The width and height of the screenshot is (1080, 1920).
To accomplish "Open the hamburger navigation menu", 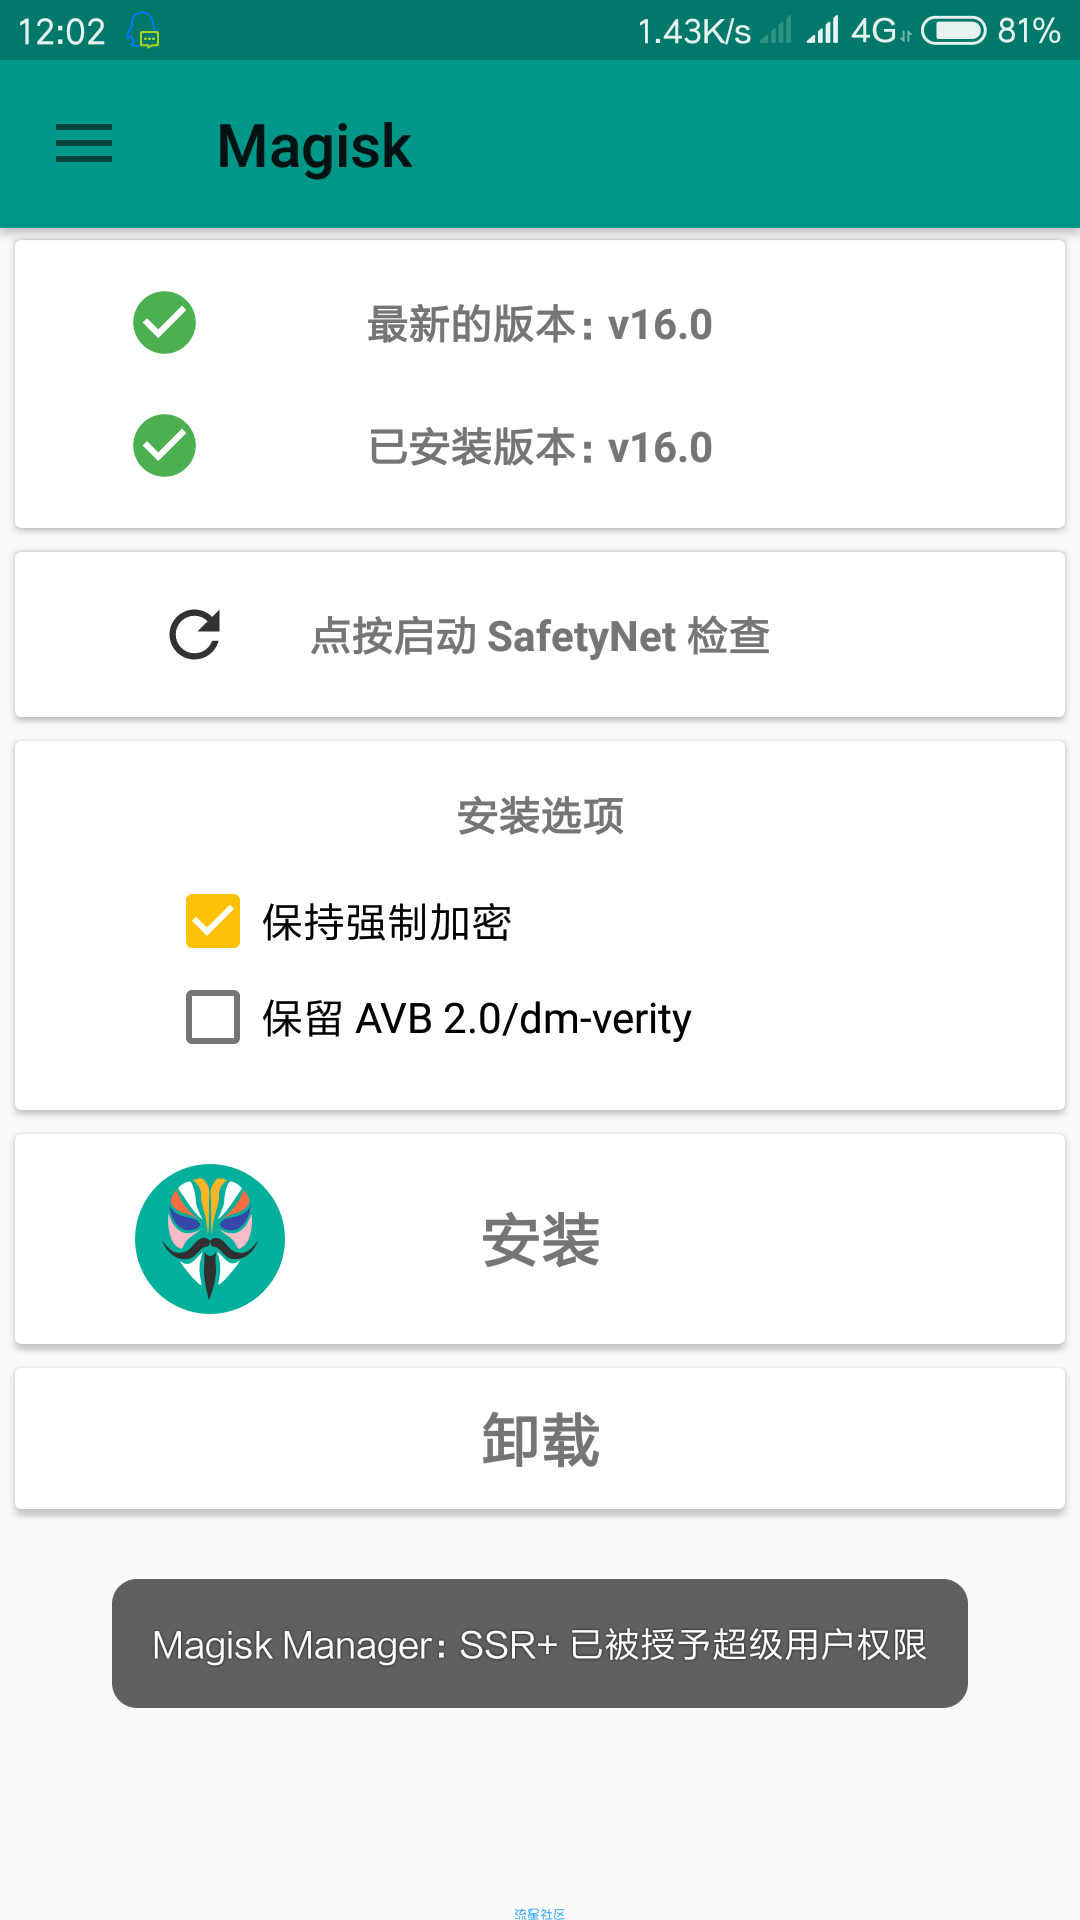I will (84, 144).
